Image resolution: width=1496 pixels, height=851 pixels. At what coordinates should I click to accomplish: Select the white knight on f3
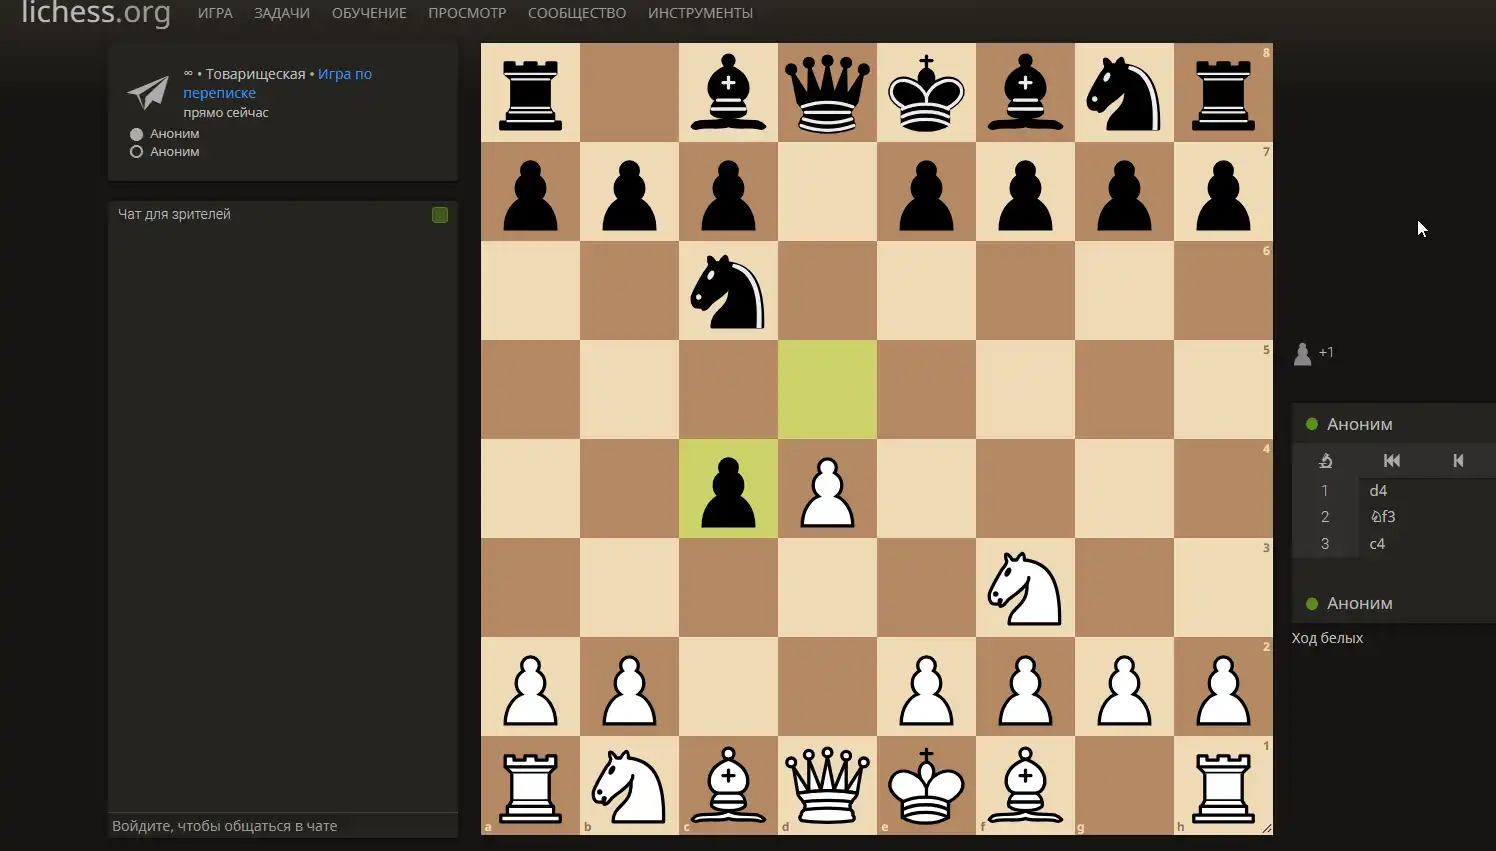click(x=1025, y=588)
